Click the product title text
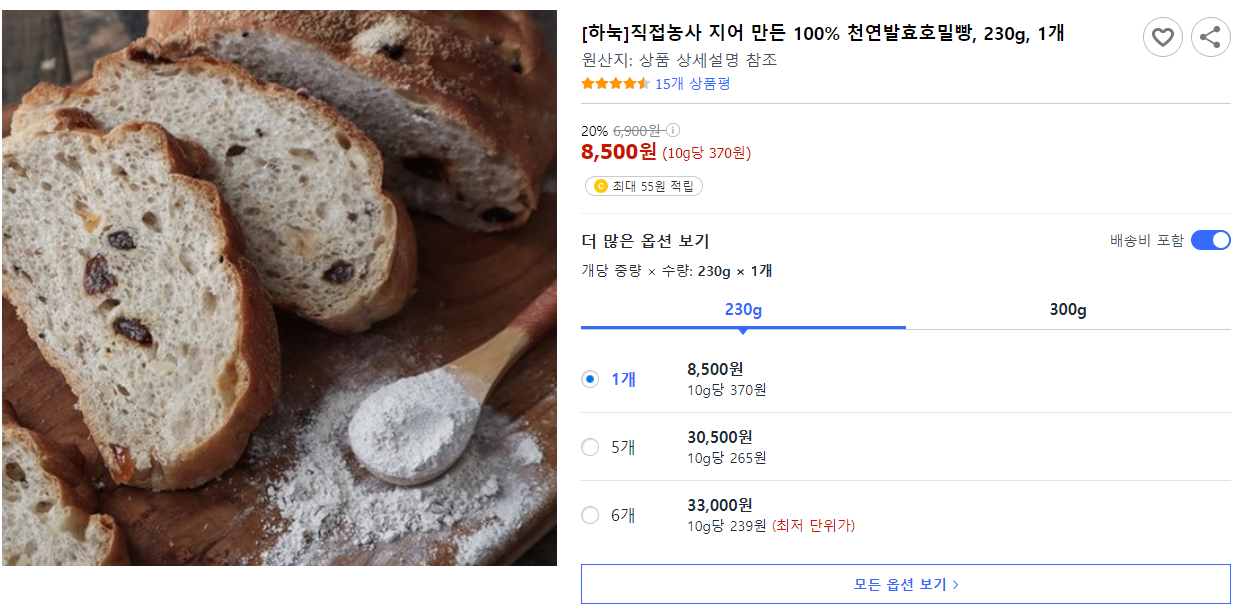This screenshot has width=1237, height=614. (x=822, y=33)
